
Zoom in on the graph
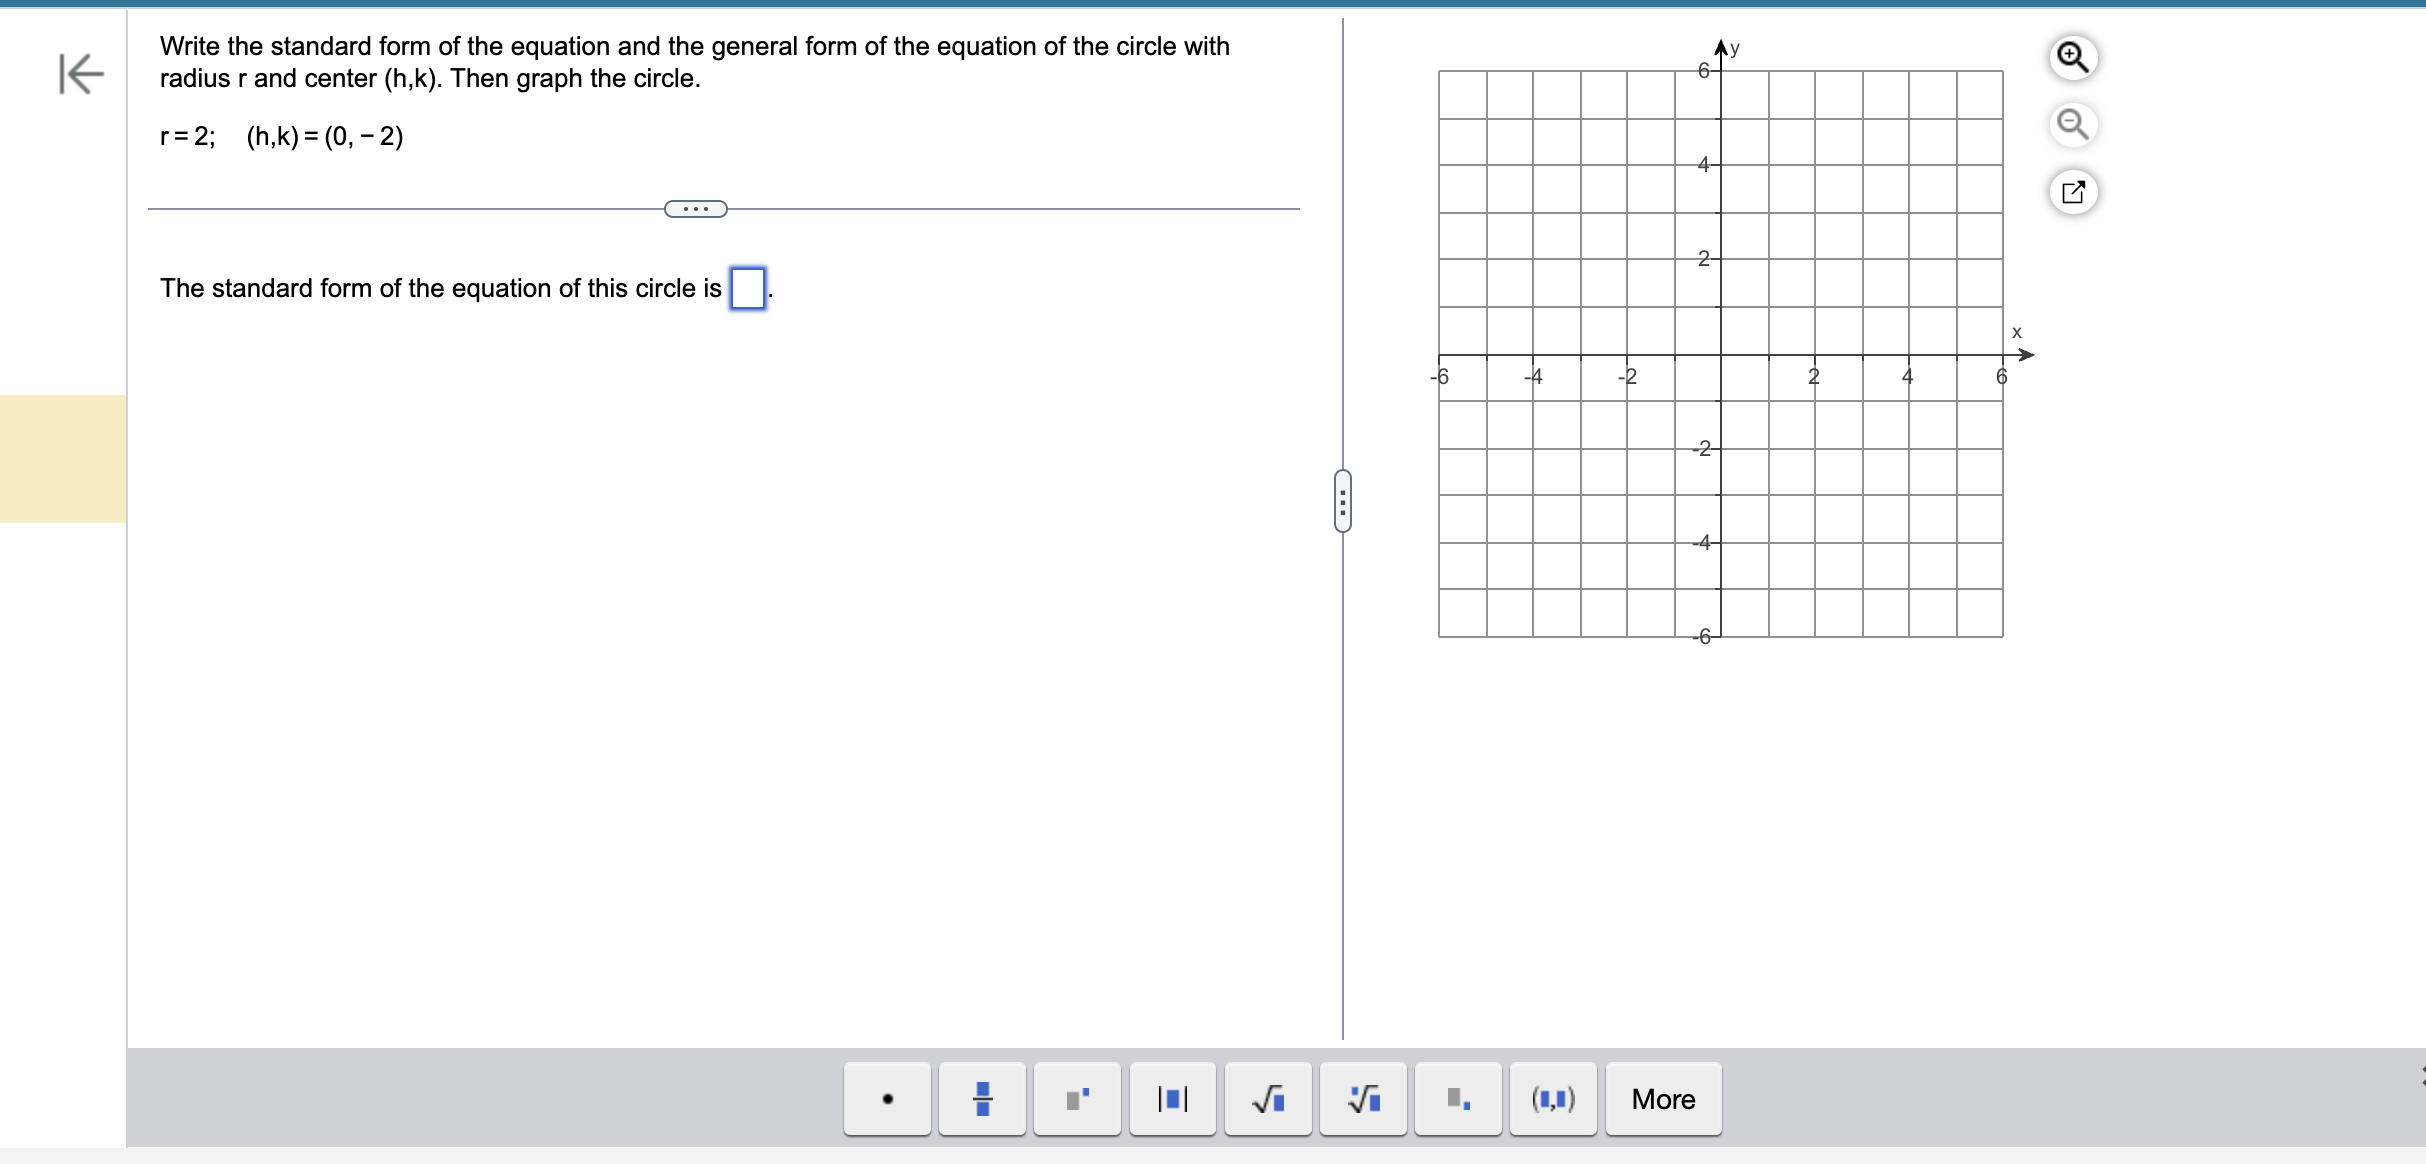[x=2072, y=58]
